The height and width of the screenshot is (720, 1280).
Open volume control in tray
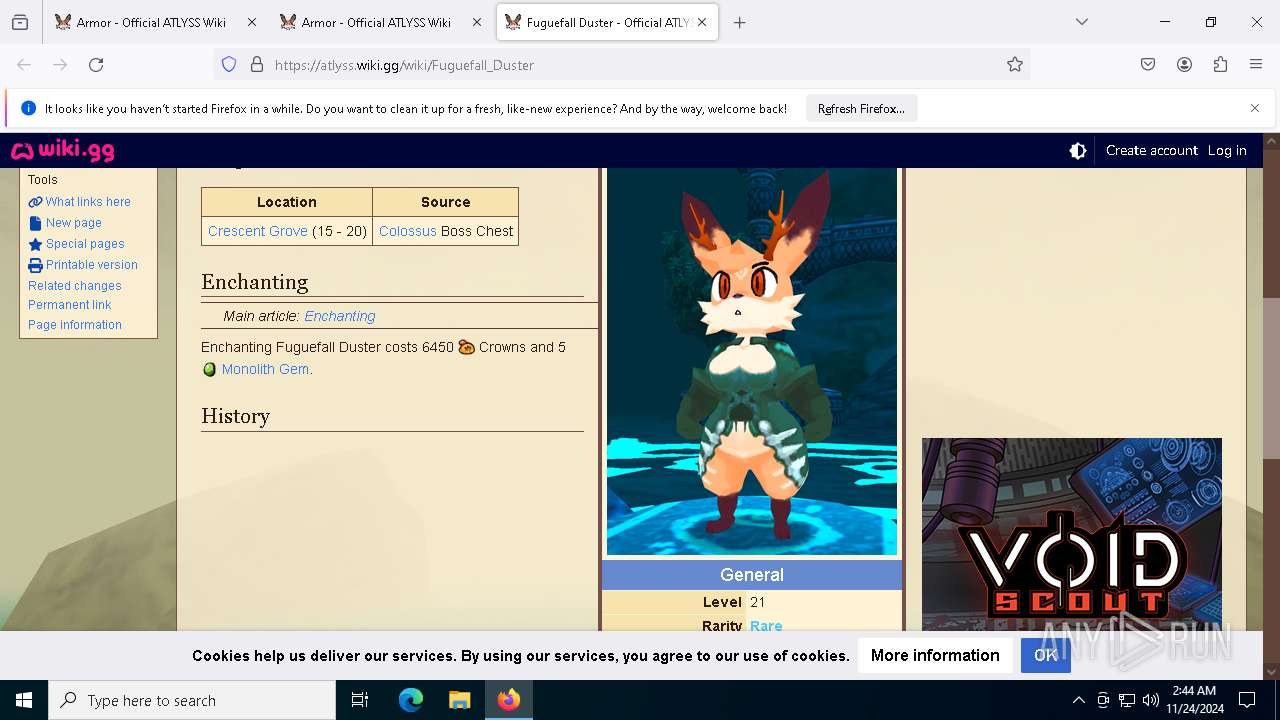(x=1150, y=700)
